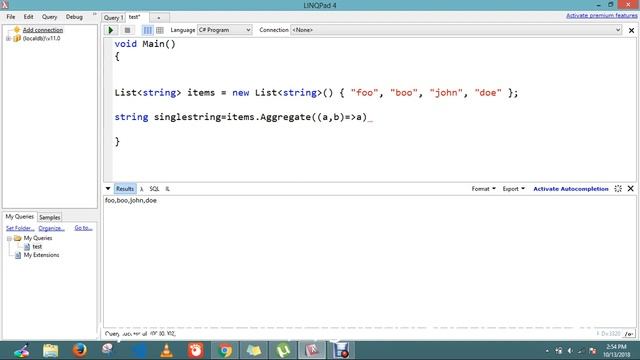Open the File menu
The image size is (640, 360).
click(x=11, y=17)
